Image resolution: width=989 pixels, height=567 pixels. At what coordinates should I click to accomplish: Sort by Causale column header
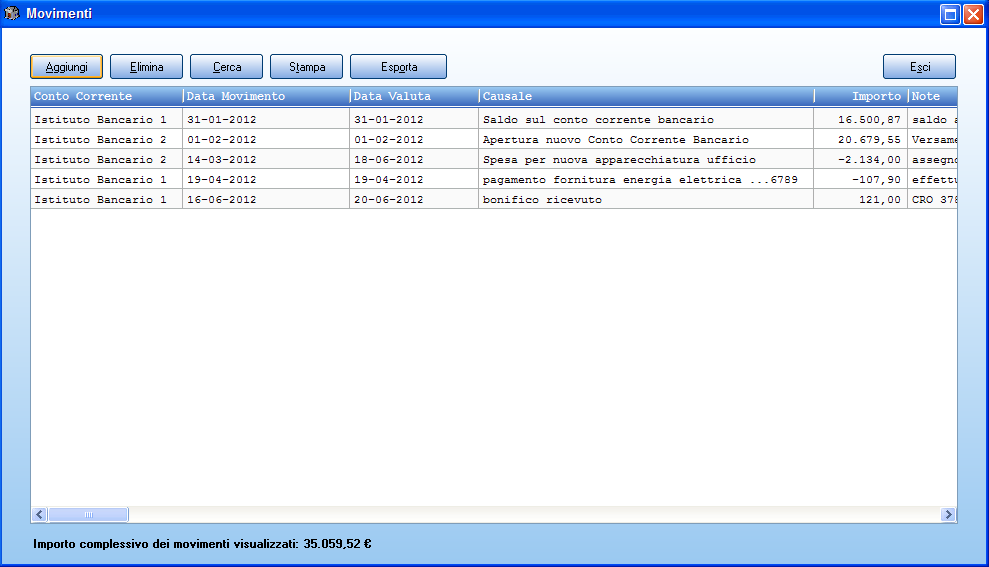pyautogui.click(x=647, y=96)
